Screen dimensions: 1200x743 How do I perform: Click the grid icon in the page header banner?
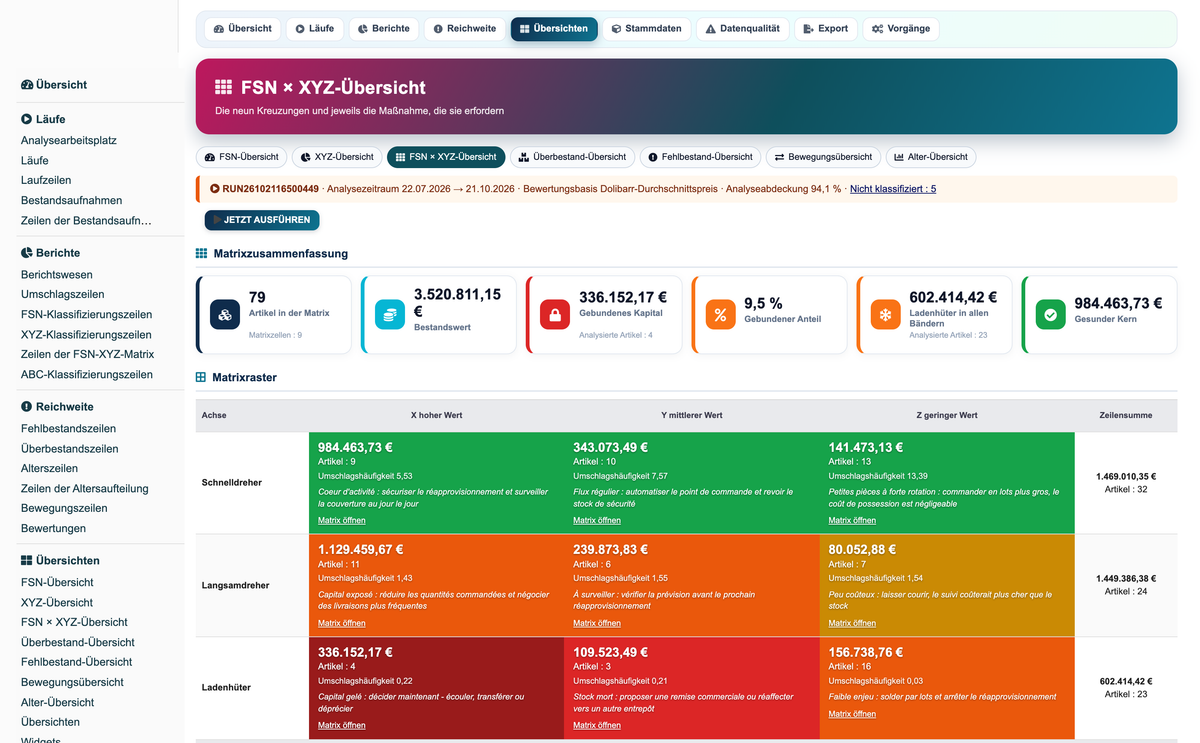pos(224,88)
